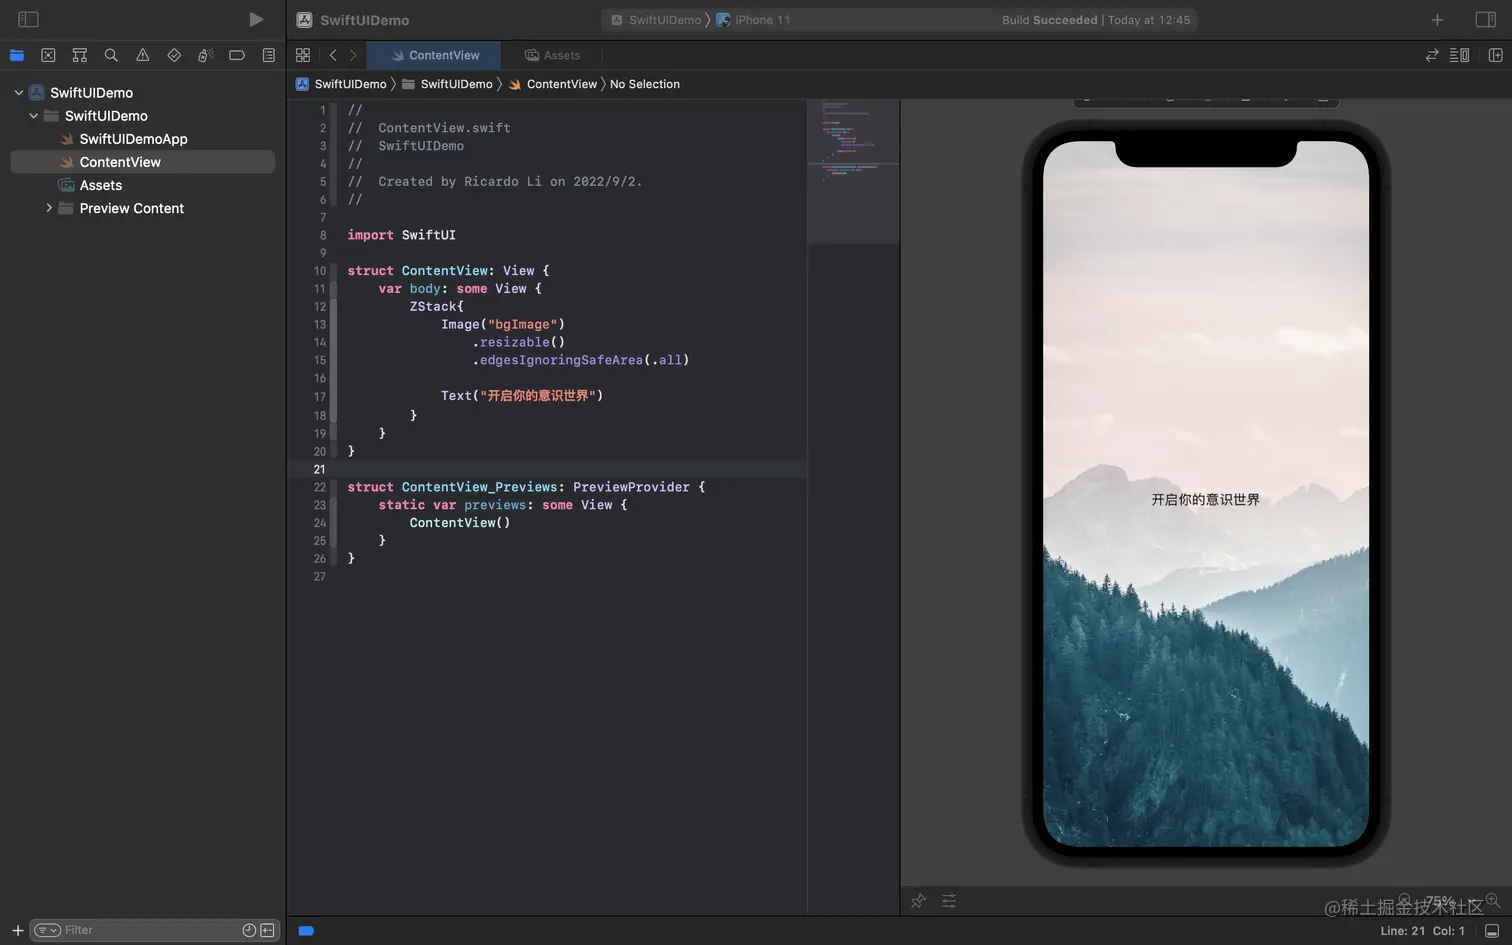Viewport: 1512px width, 945px height.
Task: Open the related items grid menu
Action: [x=303, y=55]
